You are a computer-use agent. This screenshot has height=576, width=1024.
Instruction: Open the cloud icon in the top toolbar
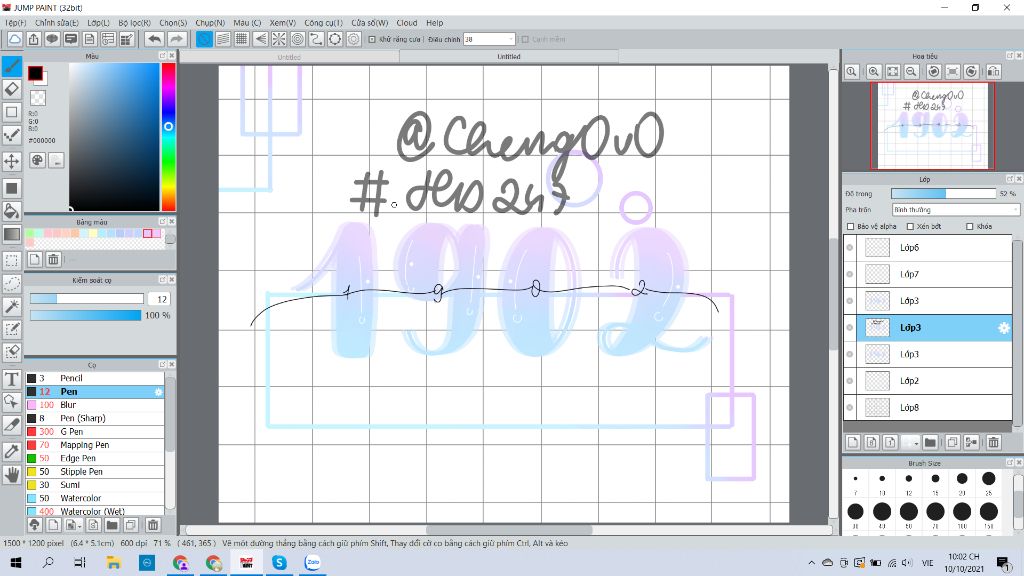click(x=14, y=39)
